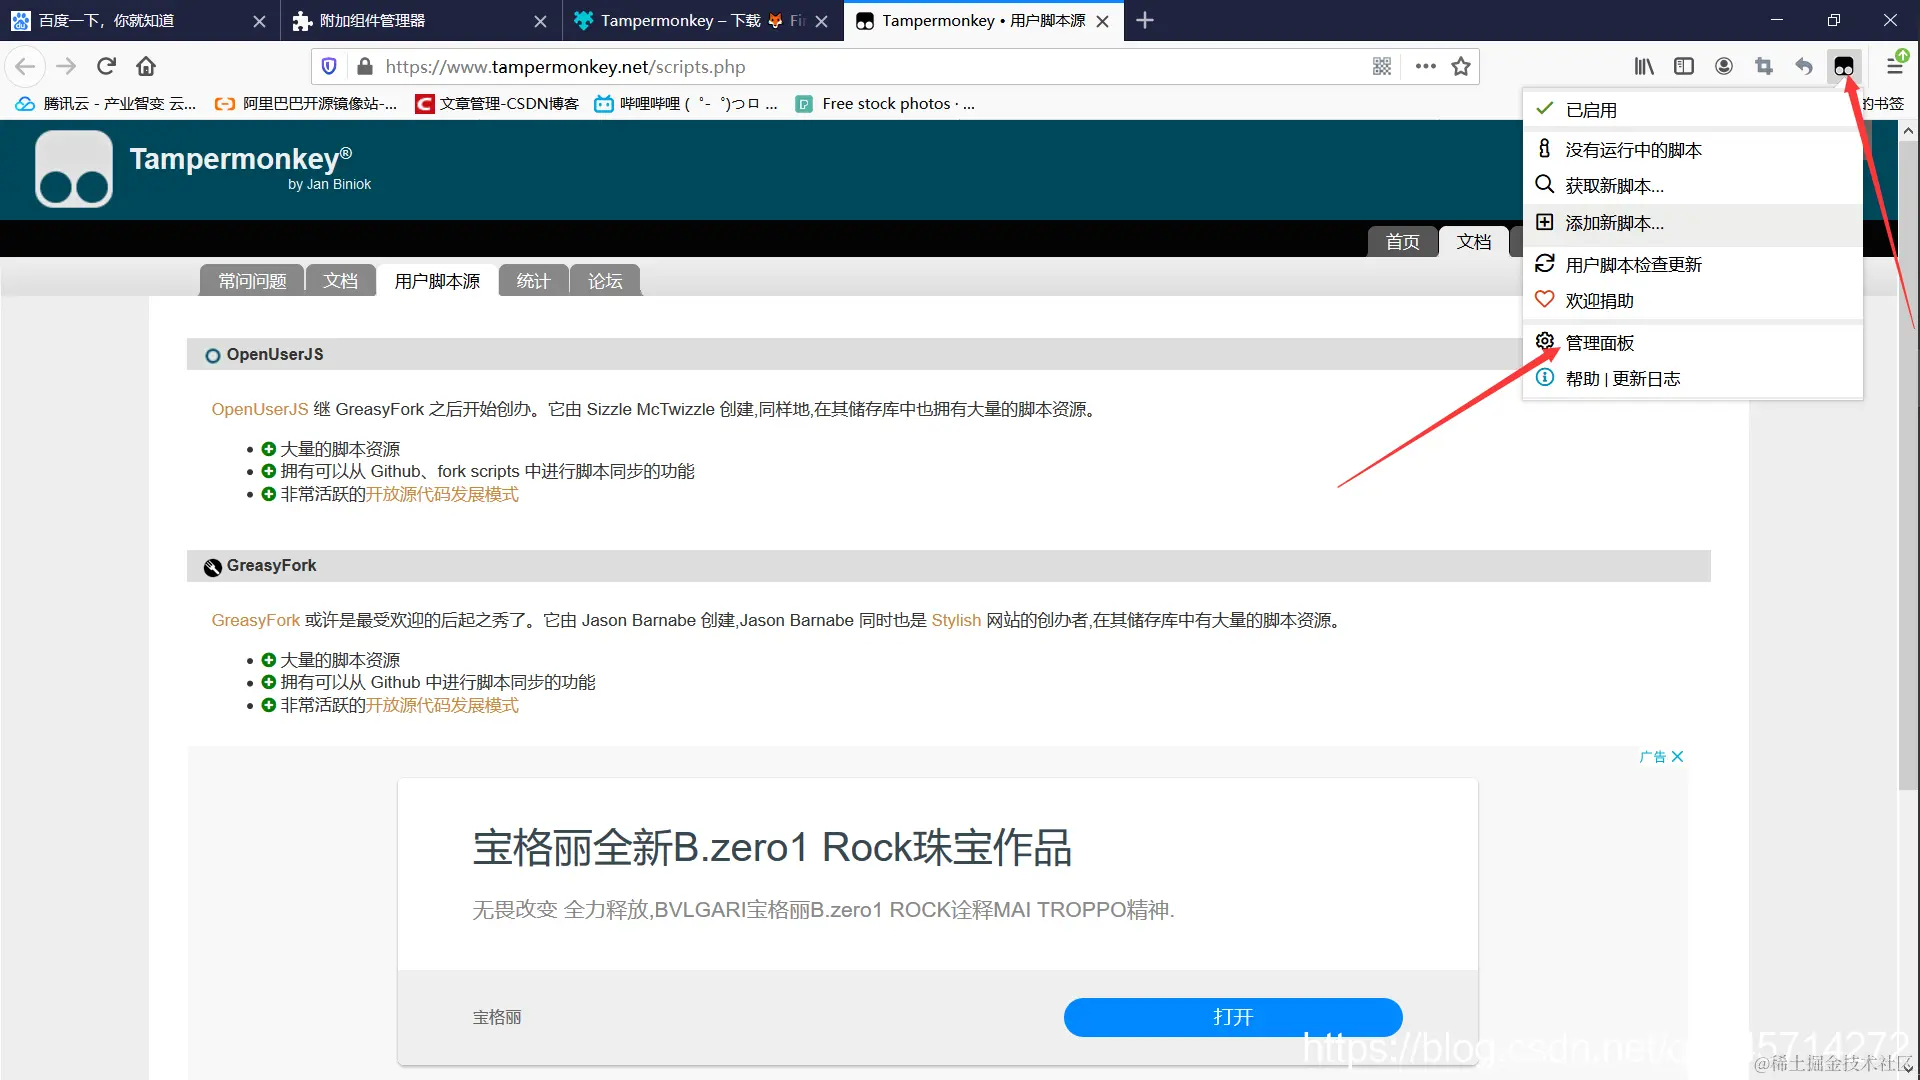Click the page scrollbar up arrow
This screenshot has height=1080, width=1920.
(x=1908, y=130)
